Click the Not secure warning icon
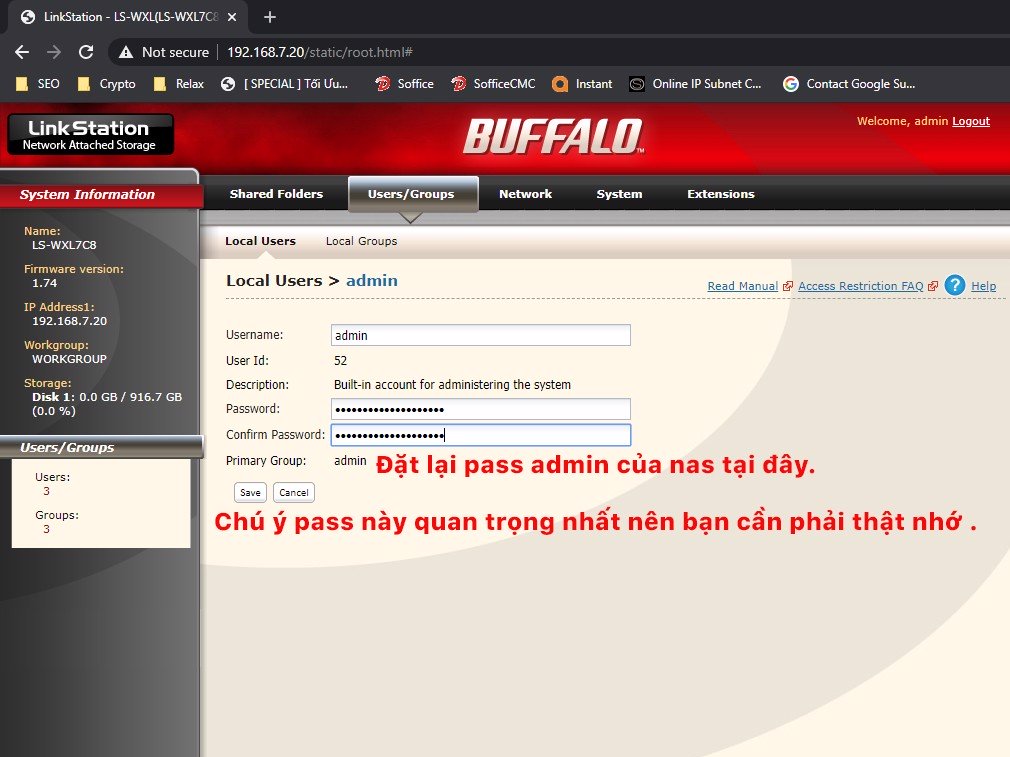 [x=126, y=52]
